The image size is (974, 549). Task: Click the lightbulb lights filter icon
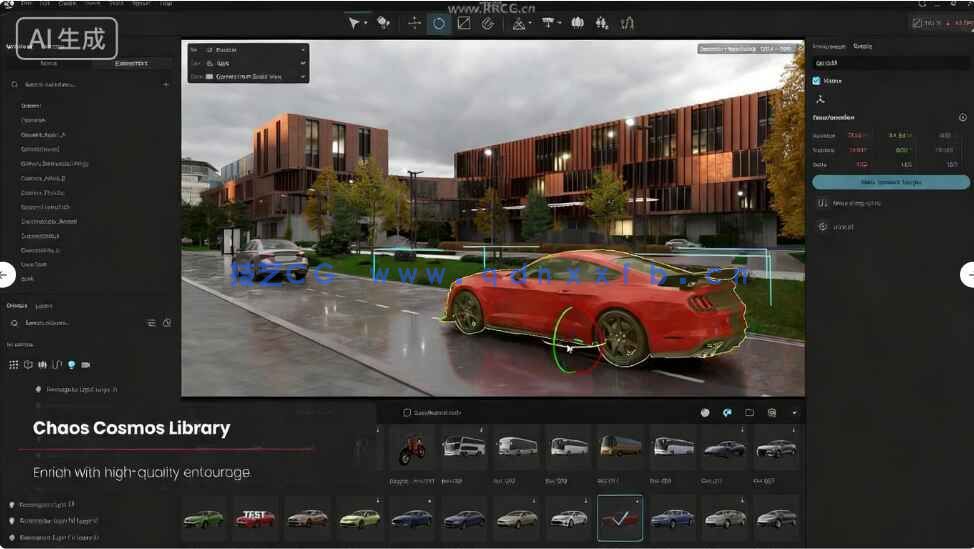coord(71,365)
